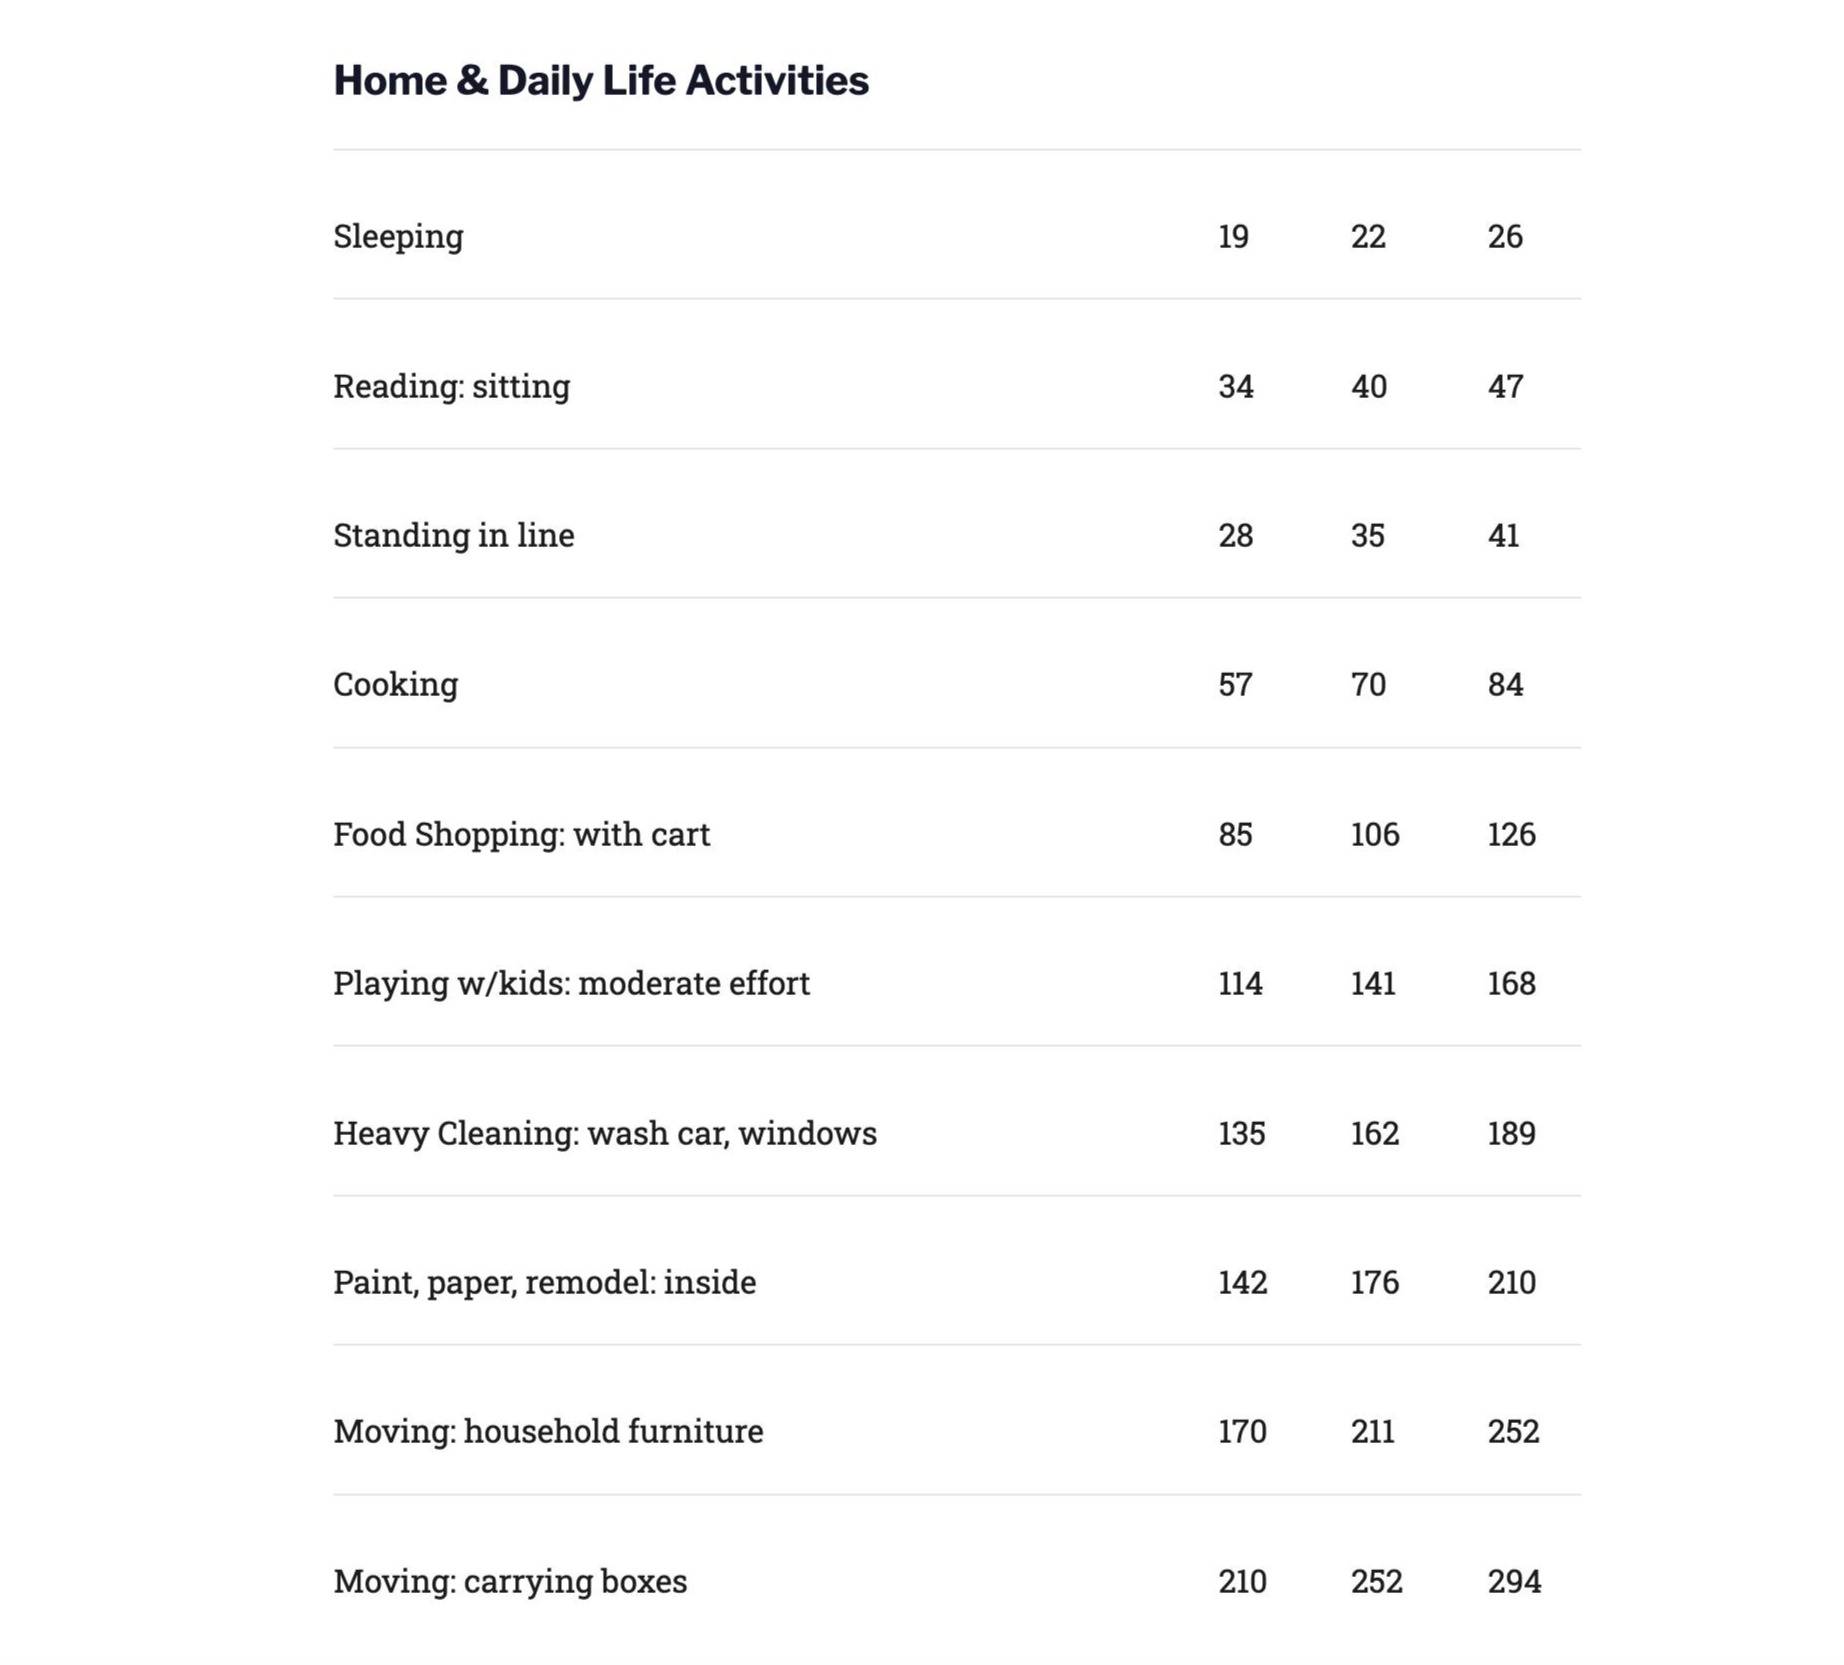Select value 47 in Reading row

pos(1505,386)
